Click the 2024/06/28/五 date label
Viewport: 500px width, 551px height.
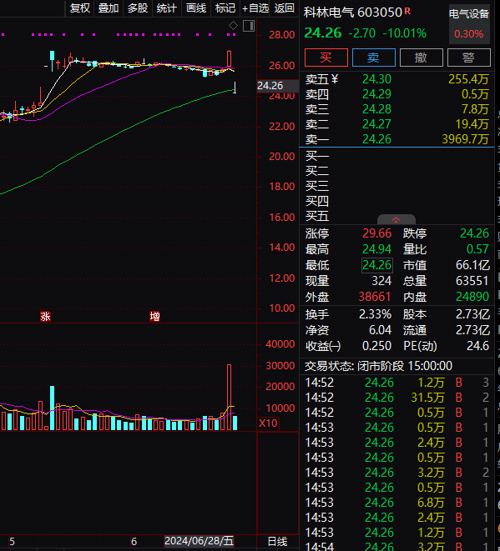tap(199, 541)
